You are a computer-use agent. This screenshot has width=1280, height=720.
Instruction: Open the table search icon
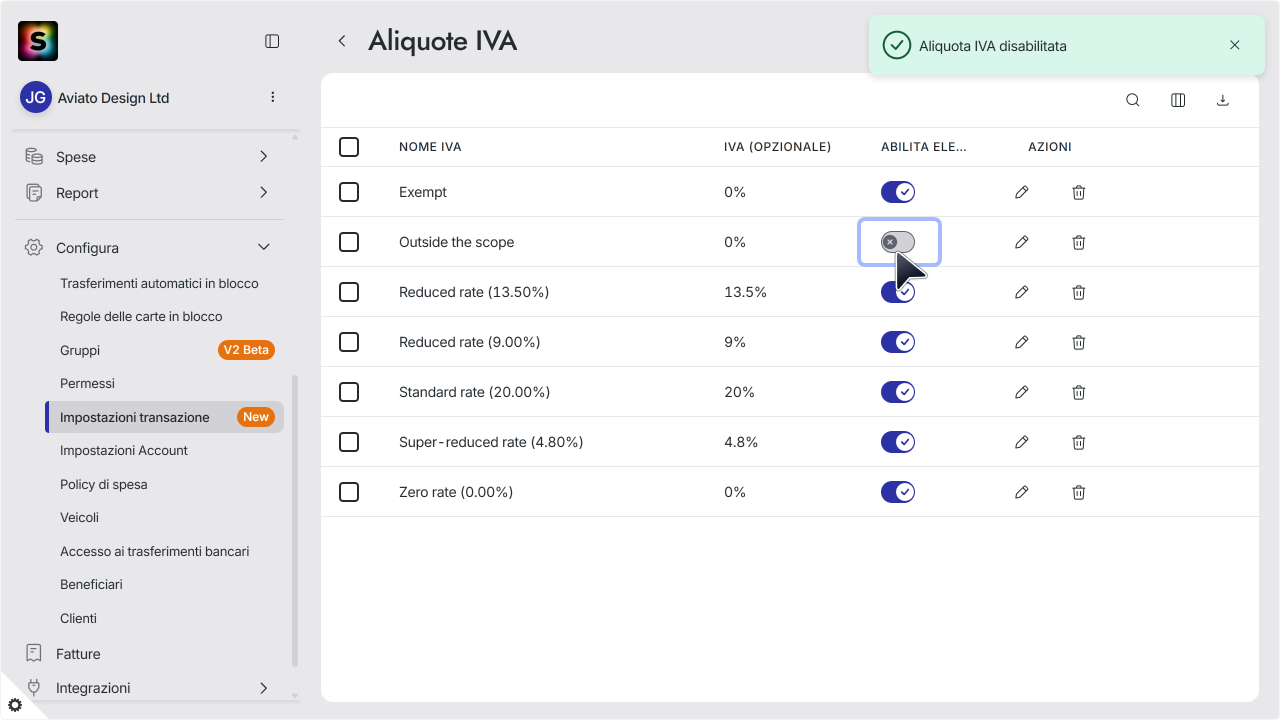(1133, 100)
